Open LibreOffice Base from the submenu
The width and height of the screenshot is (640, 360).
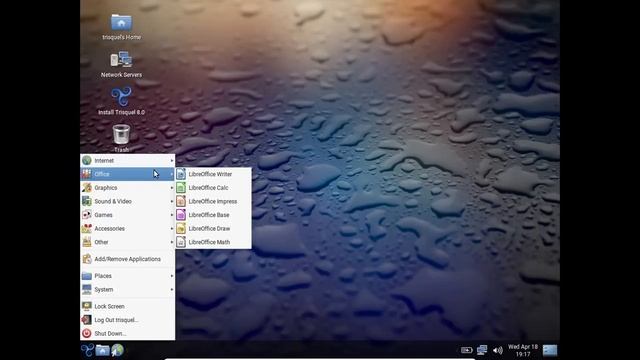point(213,215)
